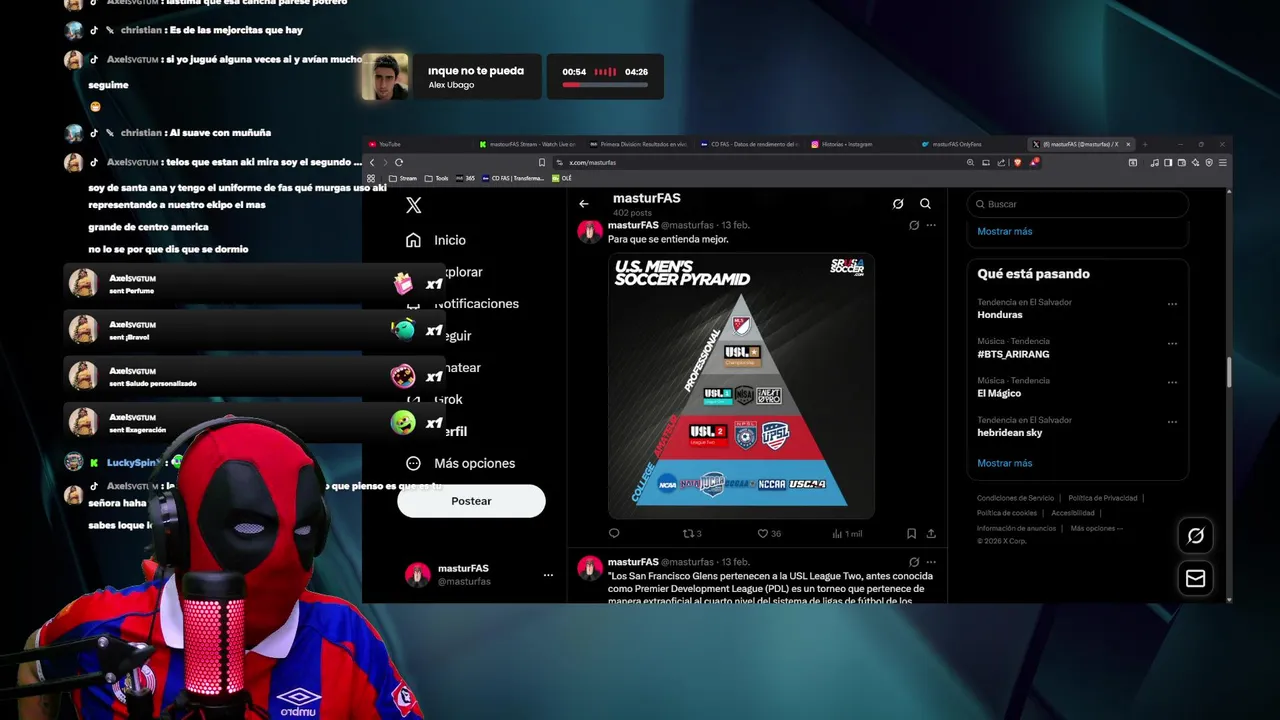Click browser back button
The width and height of the screenshot is (1280, 720).
click(x=372, y=162)
